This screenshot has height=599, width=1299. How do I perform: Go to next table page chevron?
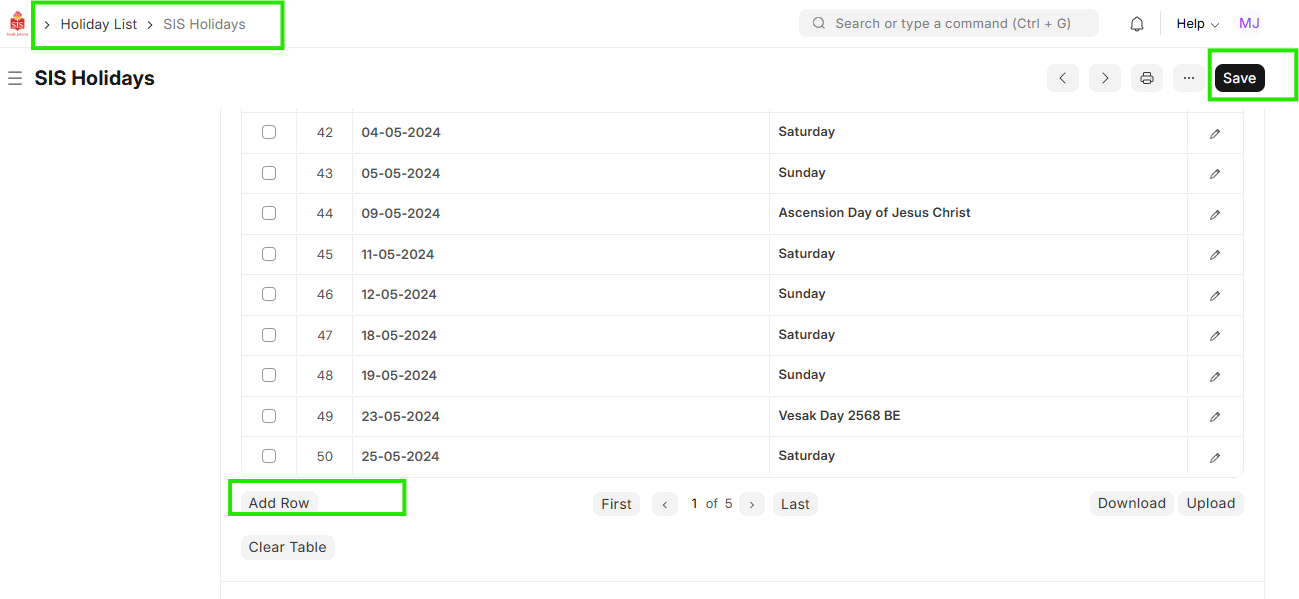(752, 504)
